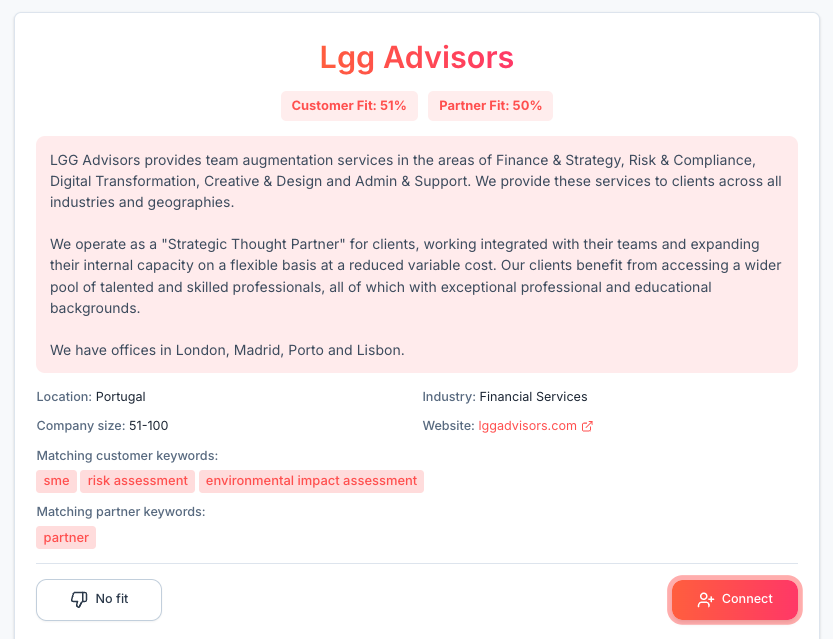Image resolution: width=833 pixels, height=639 pixels.
Task: Select the Partner Fit 50% badge
Action: (490, 106)
